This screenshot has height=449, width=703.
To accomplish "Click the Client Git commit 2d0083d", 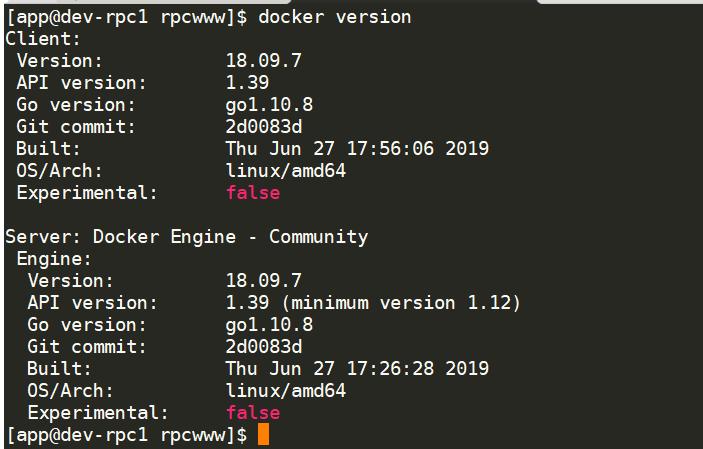I will pos(264,126).
